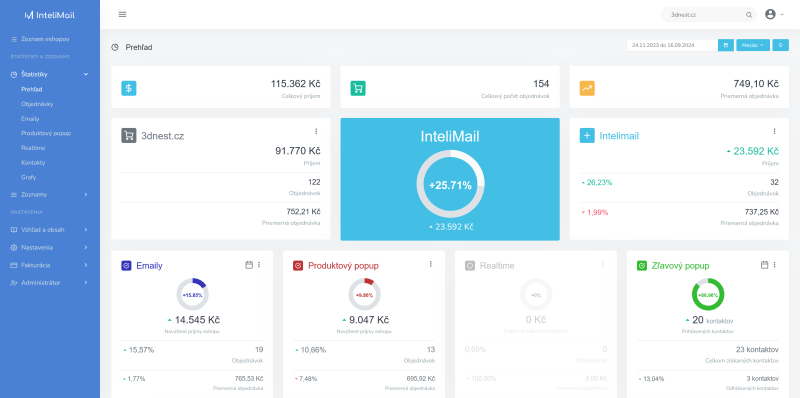Select Prehľad in the sidebar

(32, 89)
